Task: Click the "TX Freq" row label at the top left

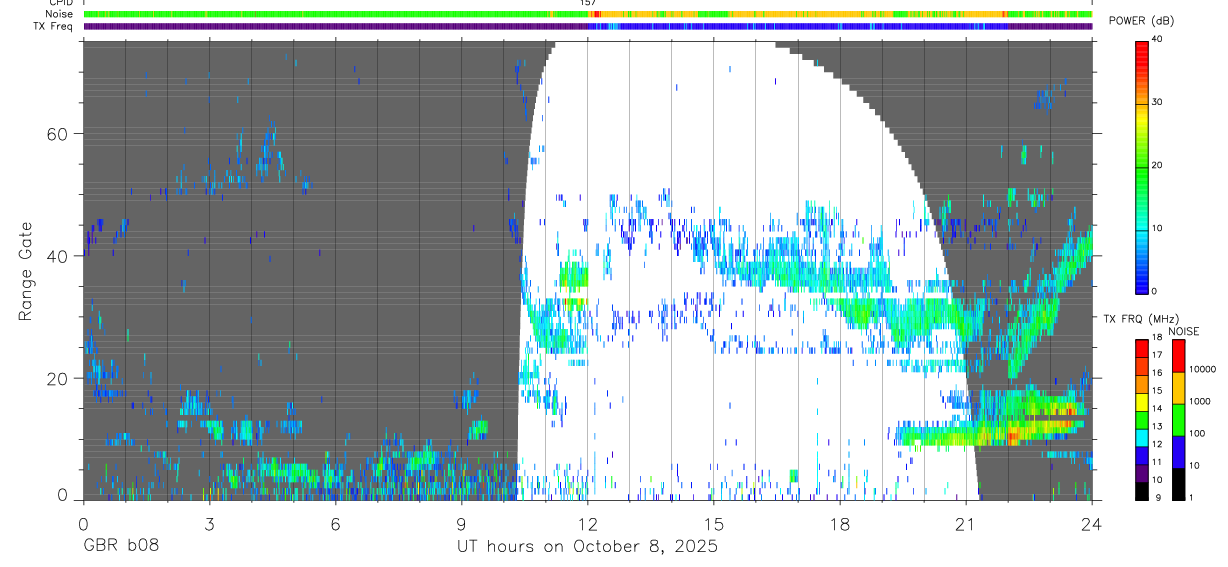Action: click(x=53, y=26)
